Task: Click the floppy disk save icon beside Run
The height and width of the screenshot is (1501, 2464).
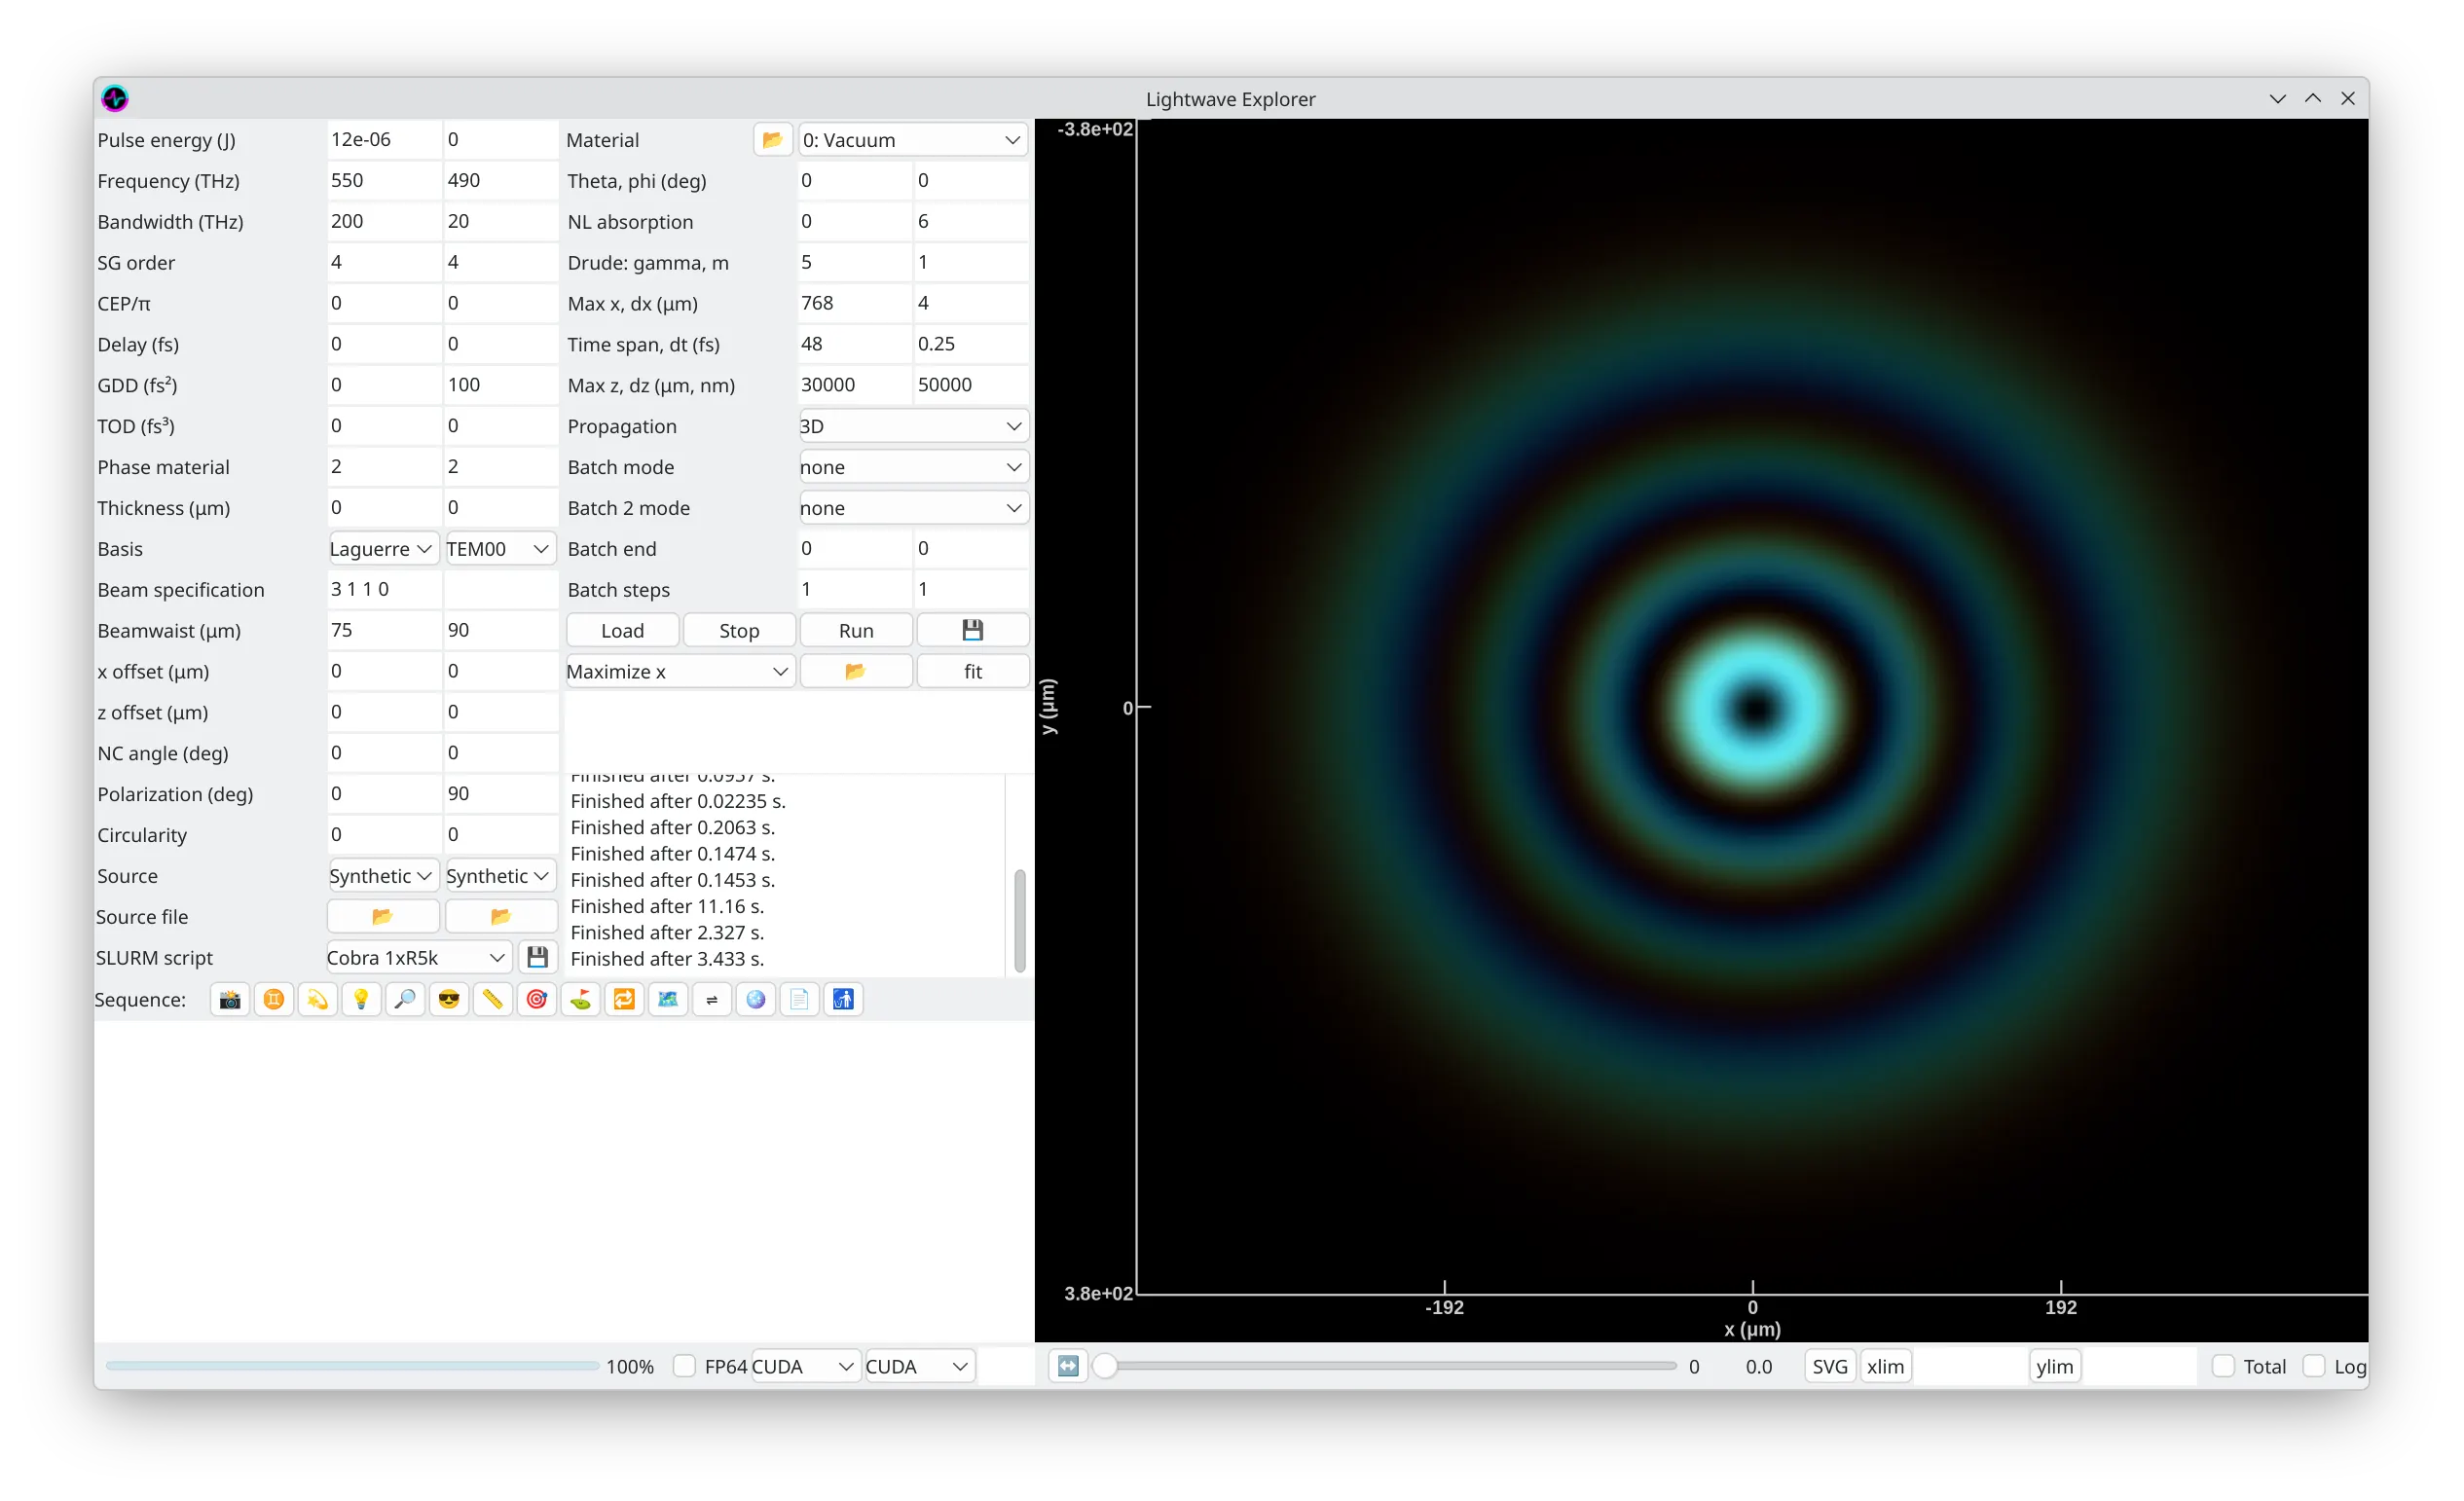Action: (x=973, y=630)
